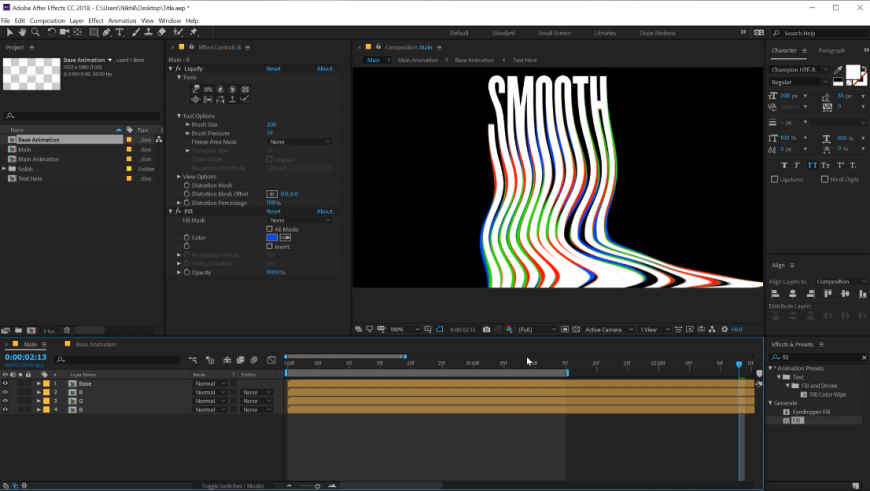870x491 pixels.
Task: Switch to the Standard workspace
Action: [504, 33]
